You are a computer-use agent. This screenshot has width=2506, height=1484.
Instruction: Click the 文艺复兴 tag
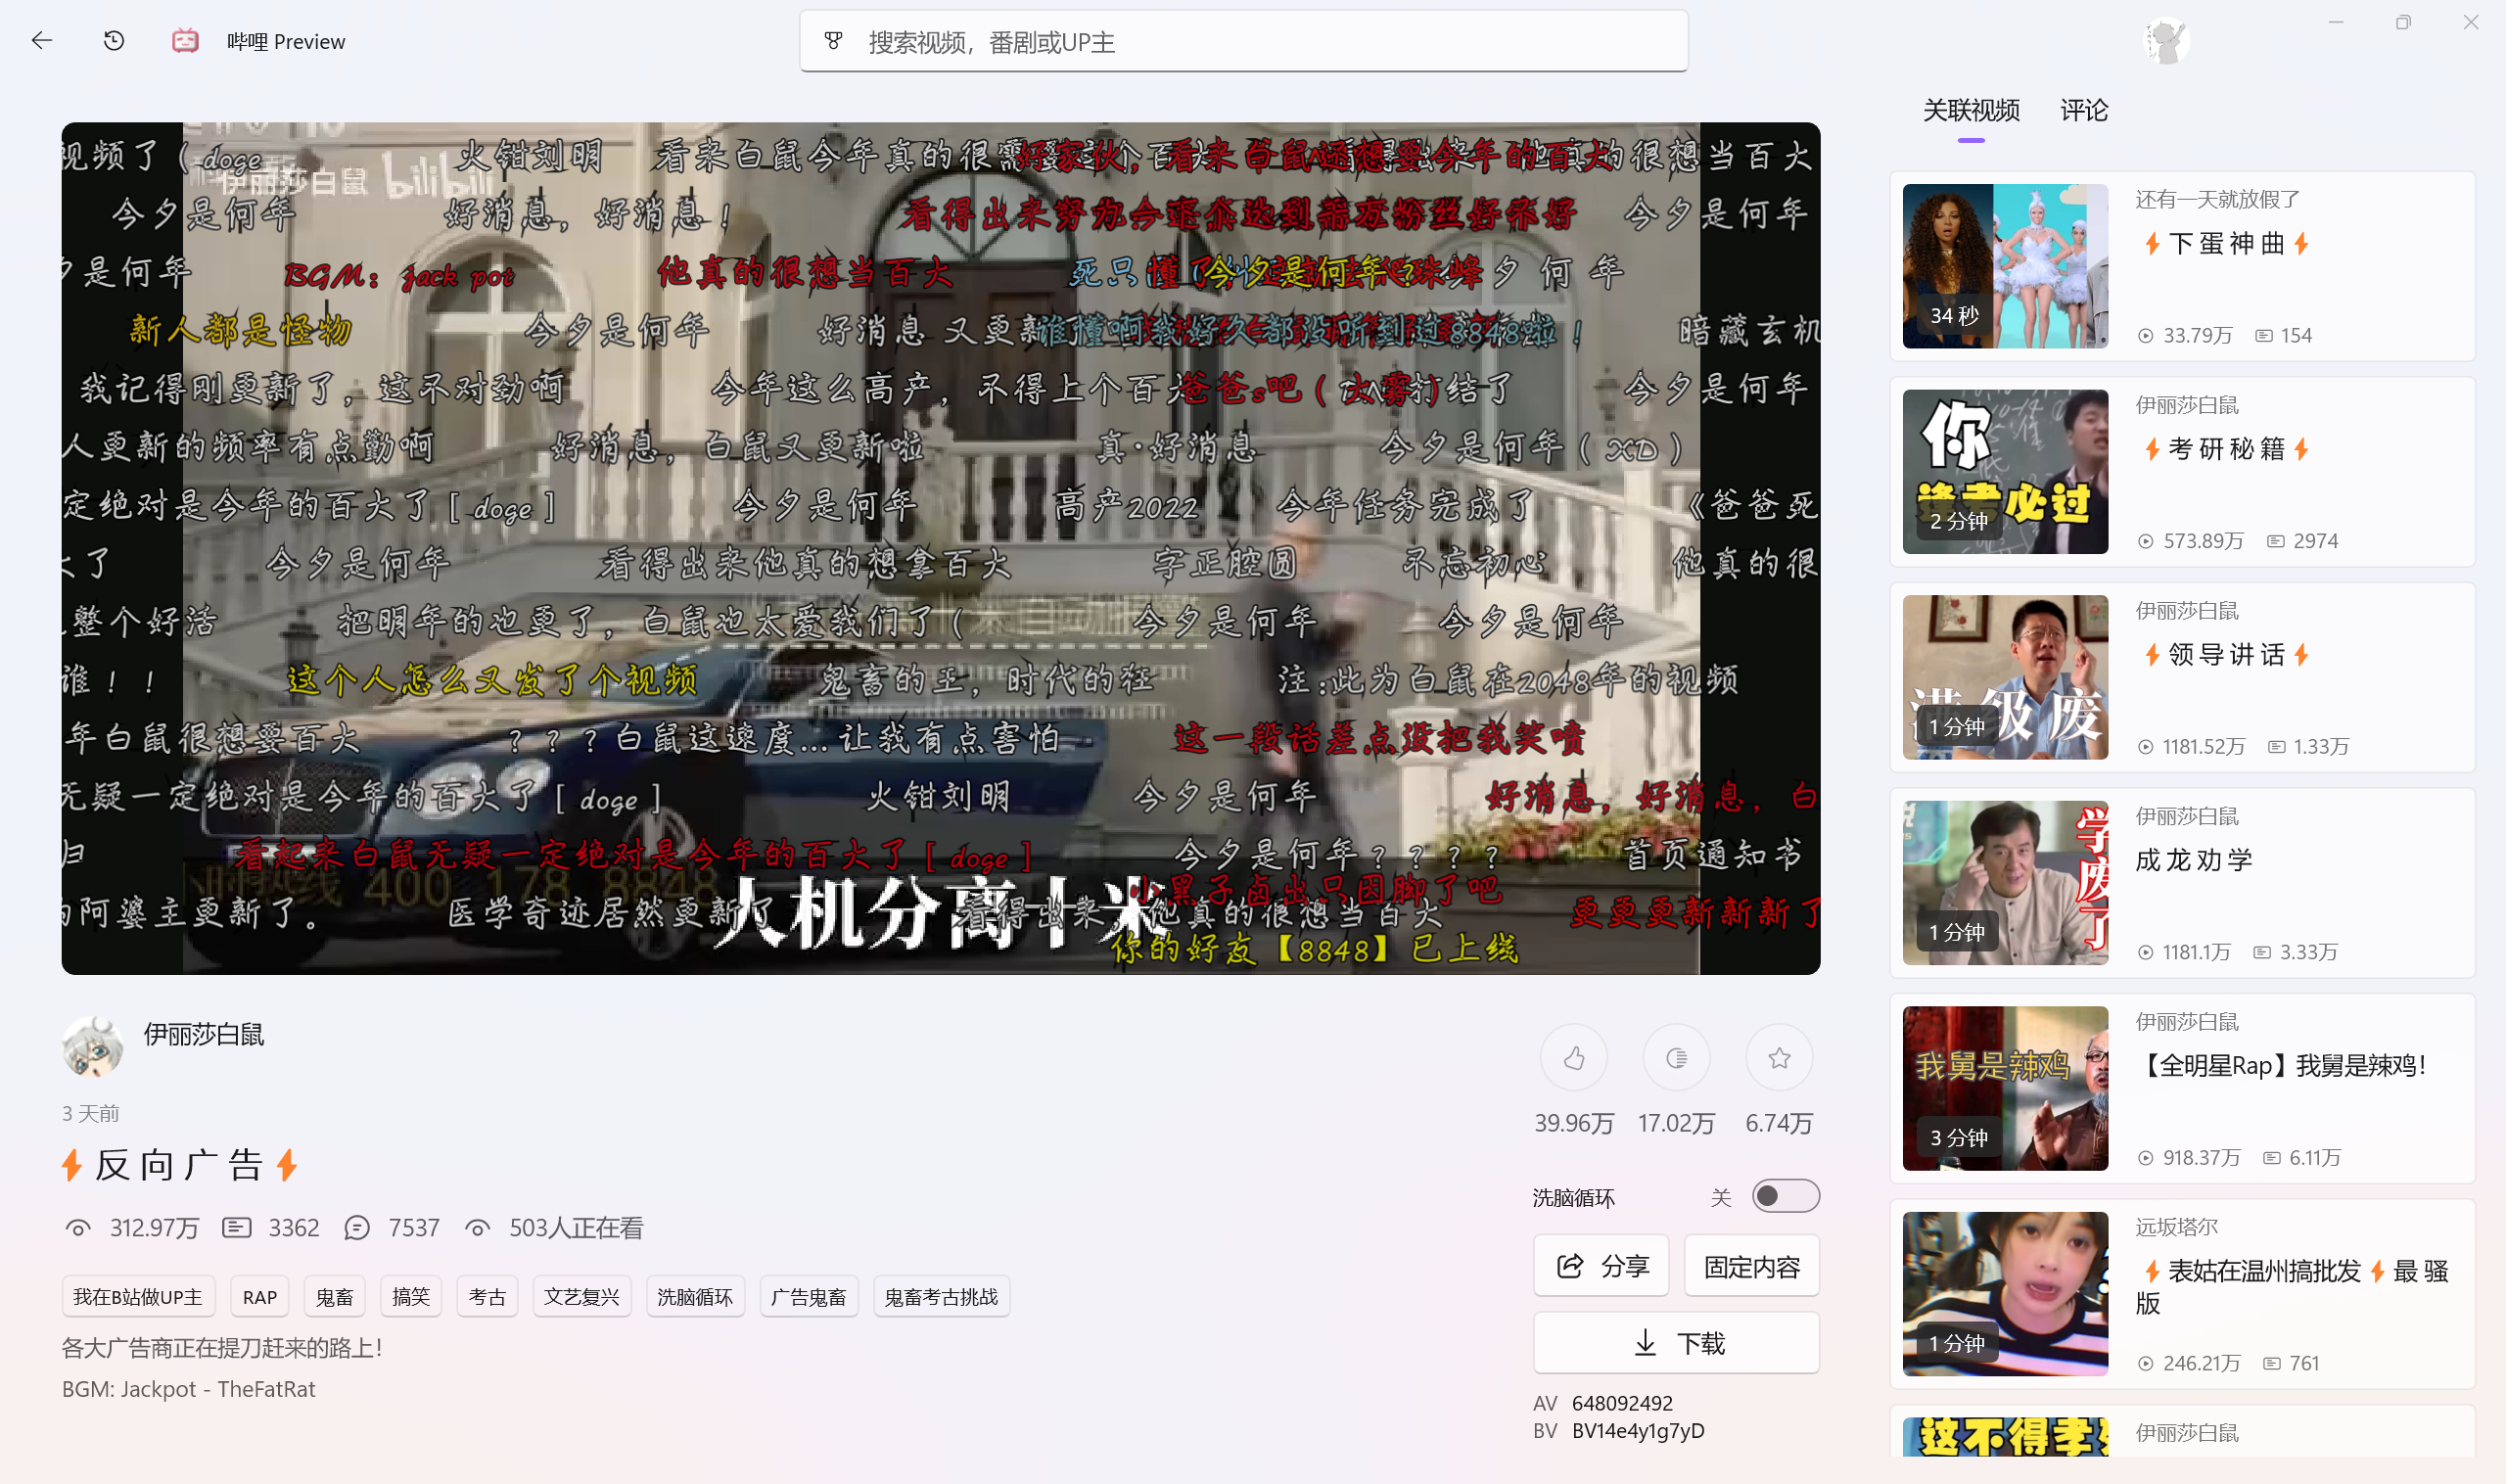click(581, 1296)
